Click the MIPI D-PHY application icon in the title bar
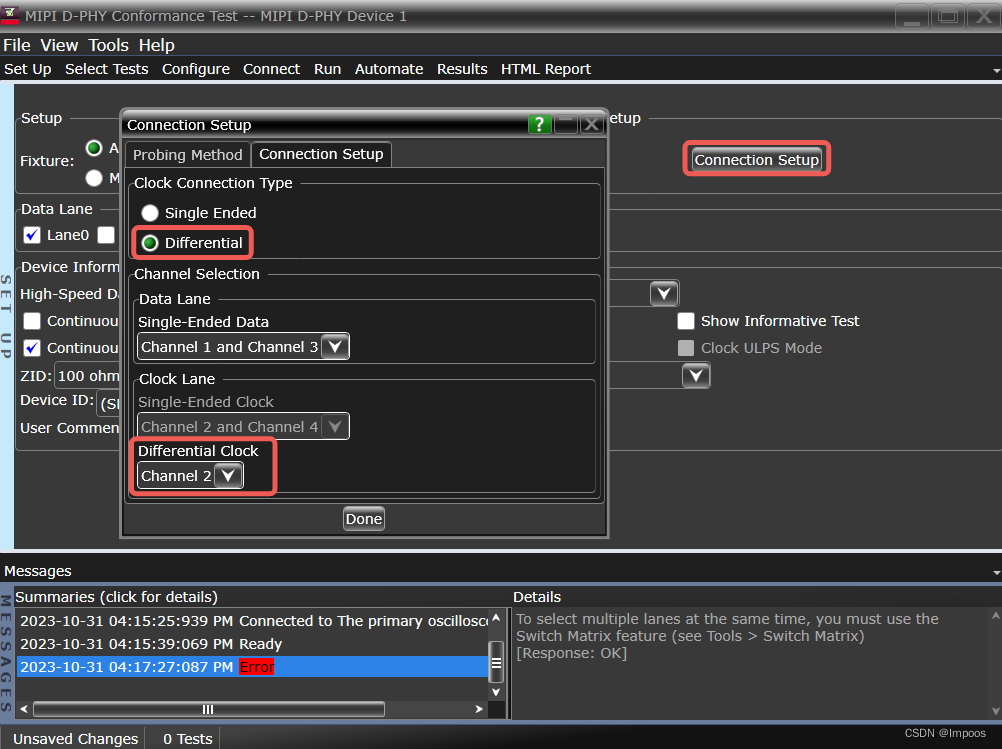This screenshot has height=749, width=1002. [x=11, y=15]
